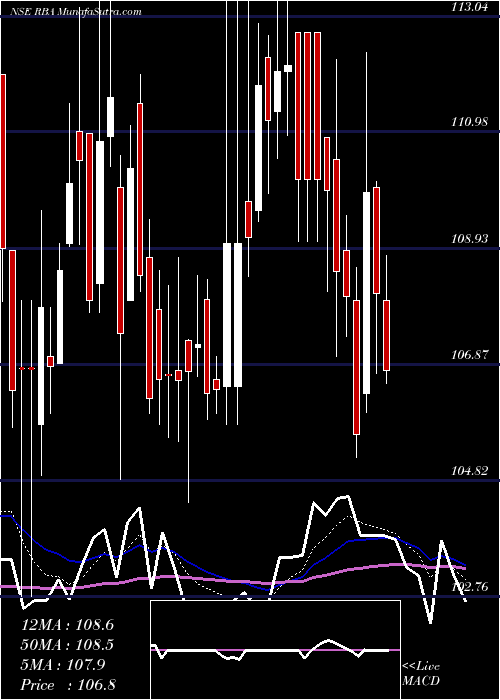Click the 106.87 price level label

(x=470, y=354)
